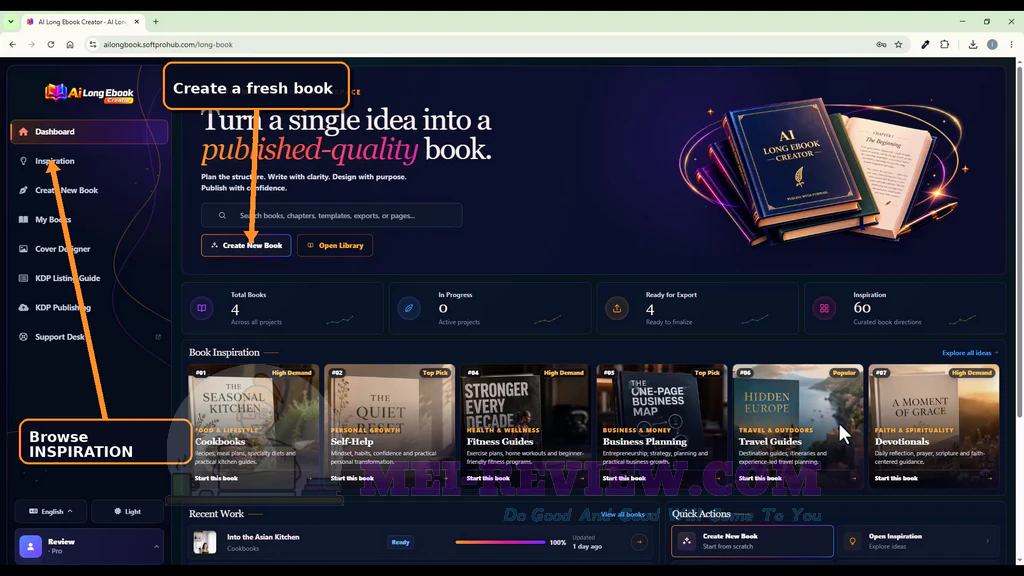Click the Create New Book hero button
The width and height of the screenshot is (1024, 576).
tap(246, 246)
